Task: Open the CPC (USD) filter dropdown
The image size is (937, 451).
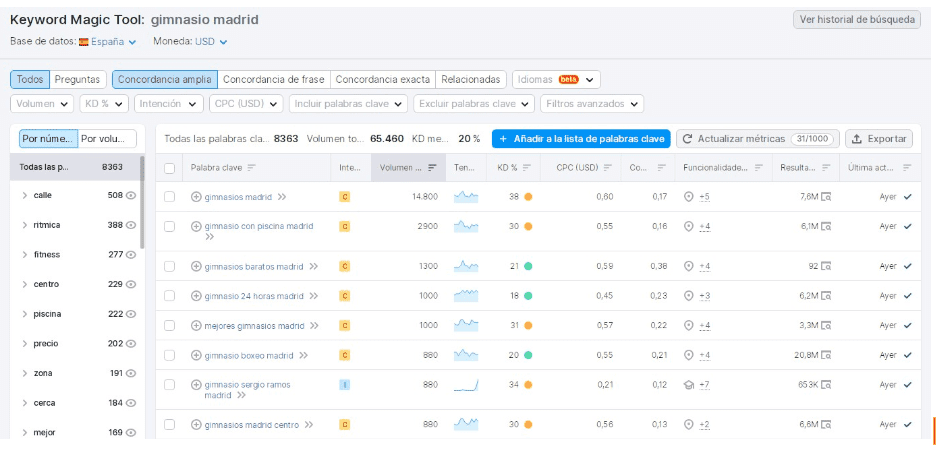Action: coord(246,104)
